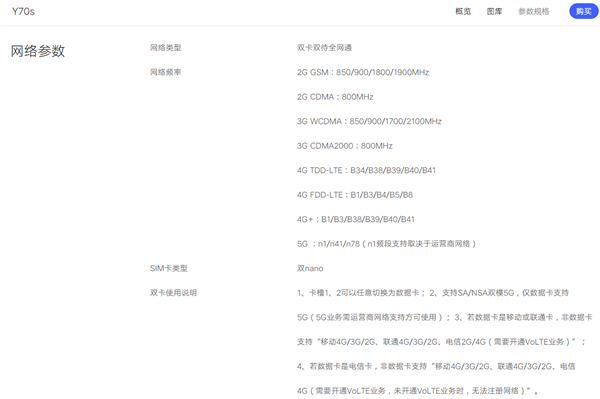Image resolution: width=600 pixels, height=399 pixels.
Task: Click the 网络参数 section heading
Action: point(38,51)
